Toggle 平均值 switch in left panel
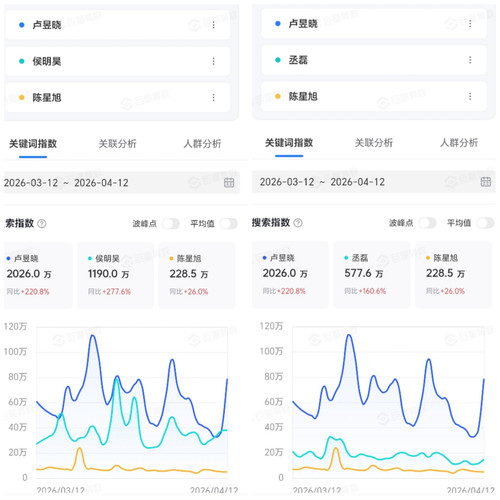This screenshot has width=500, height=500. (x=229, y=223)
